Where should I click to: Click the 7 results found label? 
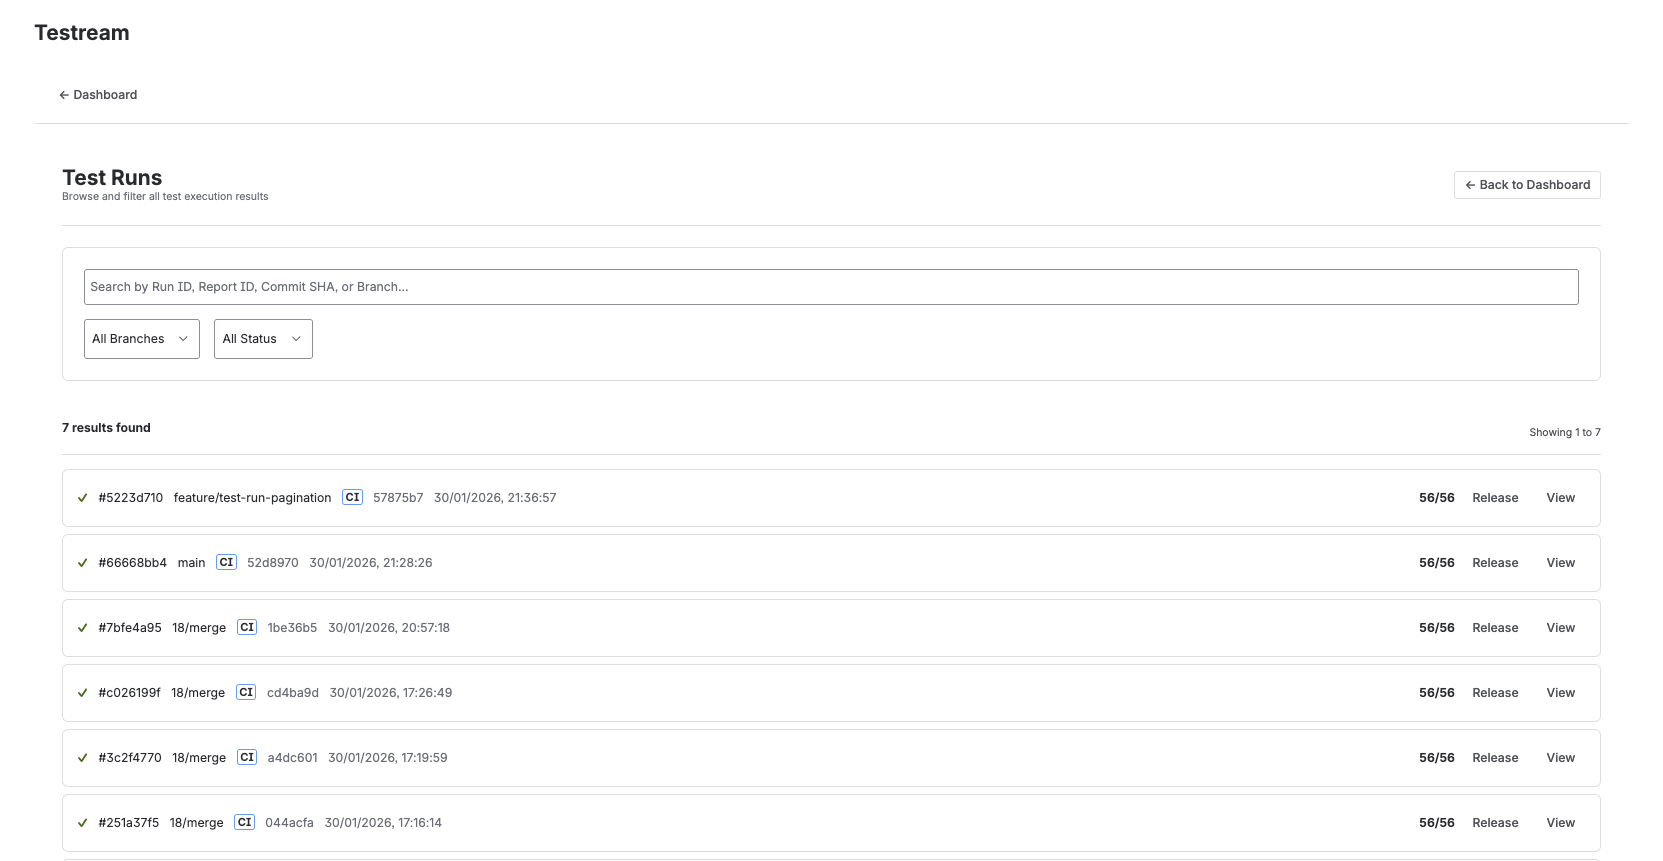click(x=106, y=428)
